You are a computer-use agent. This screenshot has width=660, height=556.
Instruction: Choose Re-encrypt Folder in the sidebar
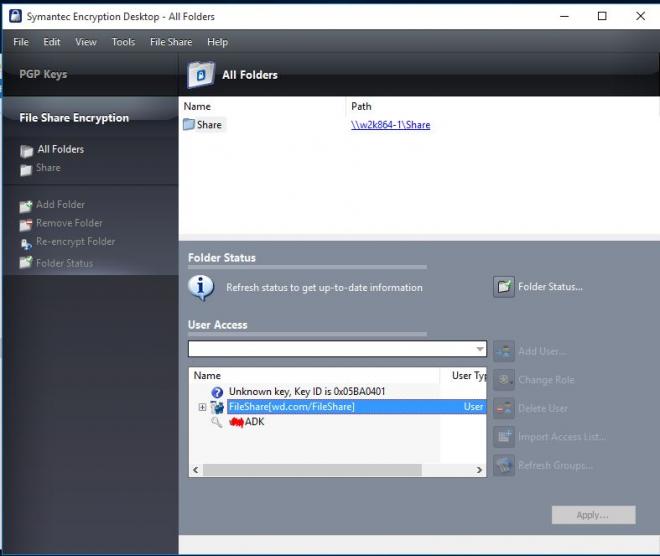click(x=76, y=242)
